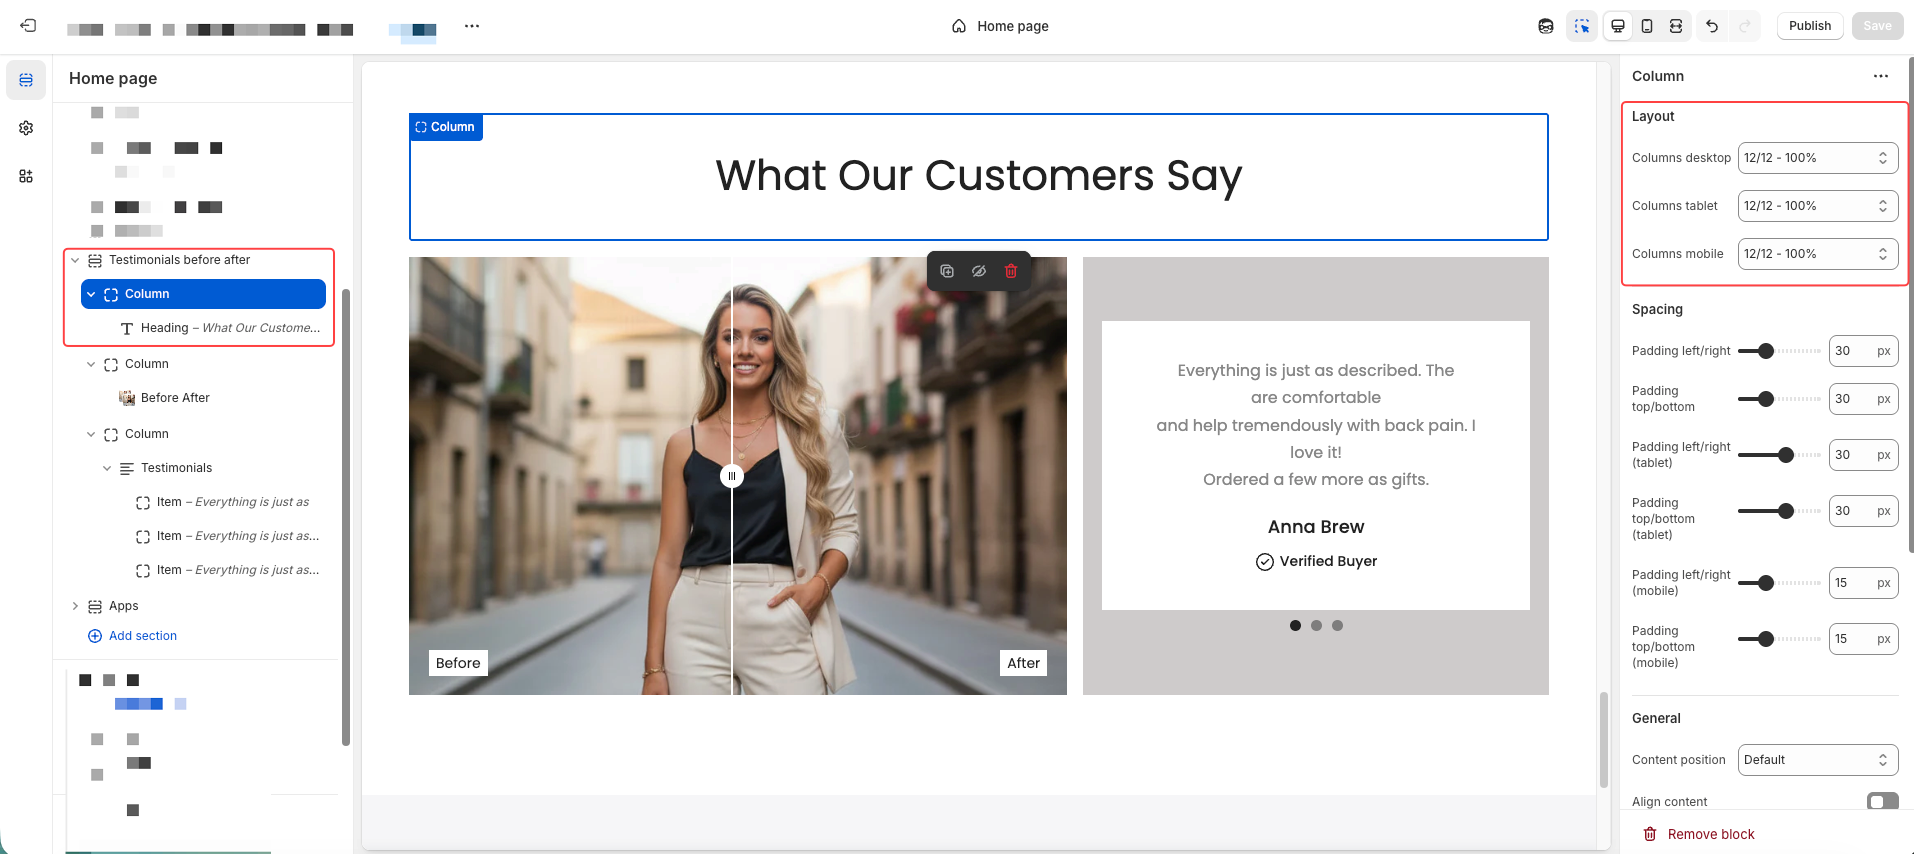Screen dimensions: 1914x854
Task: Click duplicate icon in floating toolbar
Action: point(947,271)
